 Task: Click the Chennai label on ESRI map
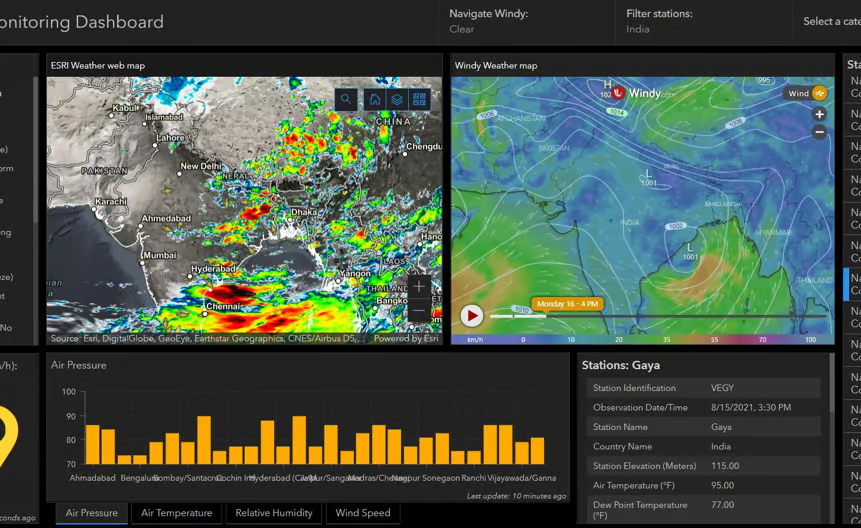click(x=223, y=306)
